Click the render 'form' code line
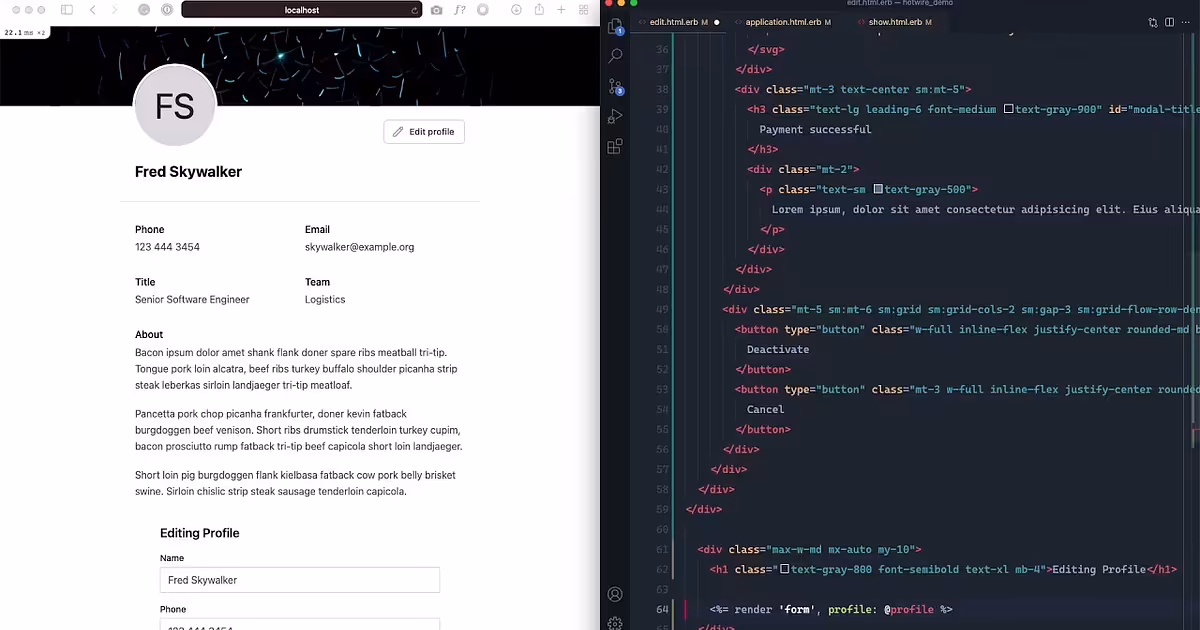 click(x=831, y=609)
